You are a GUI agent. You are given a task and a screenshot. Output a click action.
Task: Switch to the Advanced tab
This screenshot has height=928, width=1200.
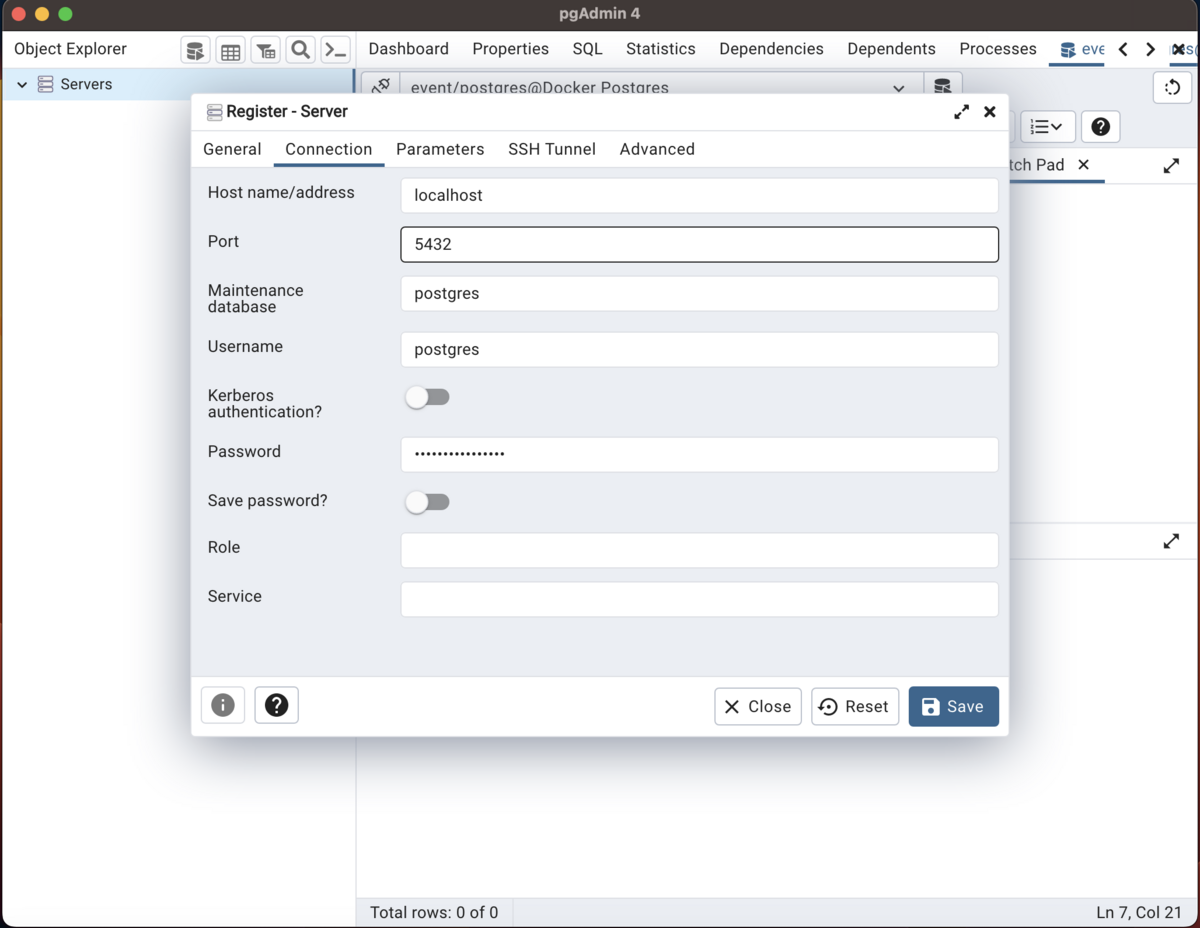tap(657, 149)
